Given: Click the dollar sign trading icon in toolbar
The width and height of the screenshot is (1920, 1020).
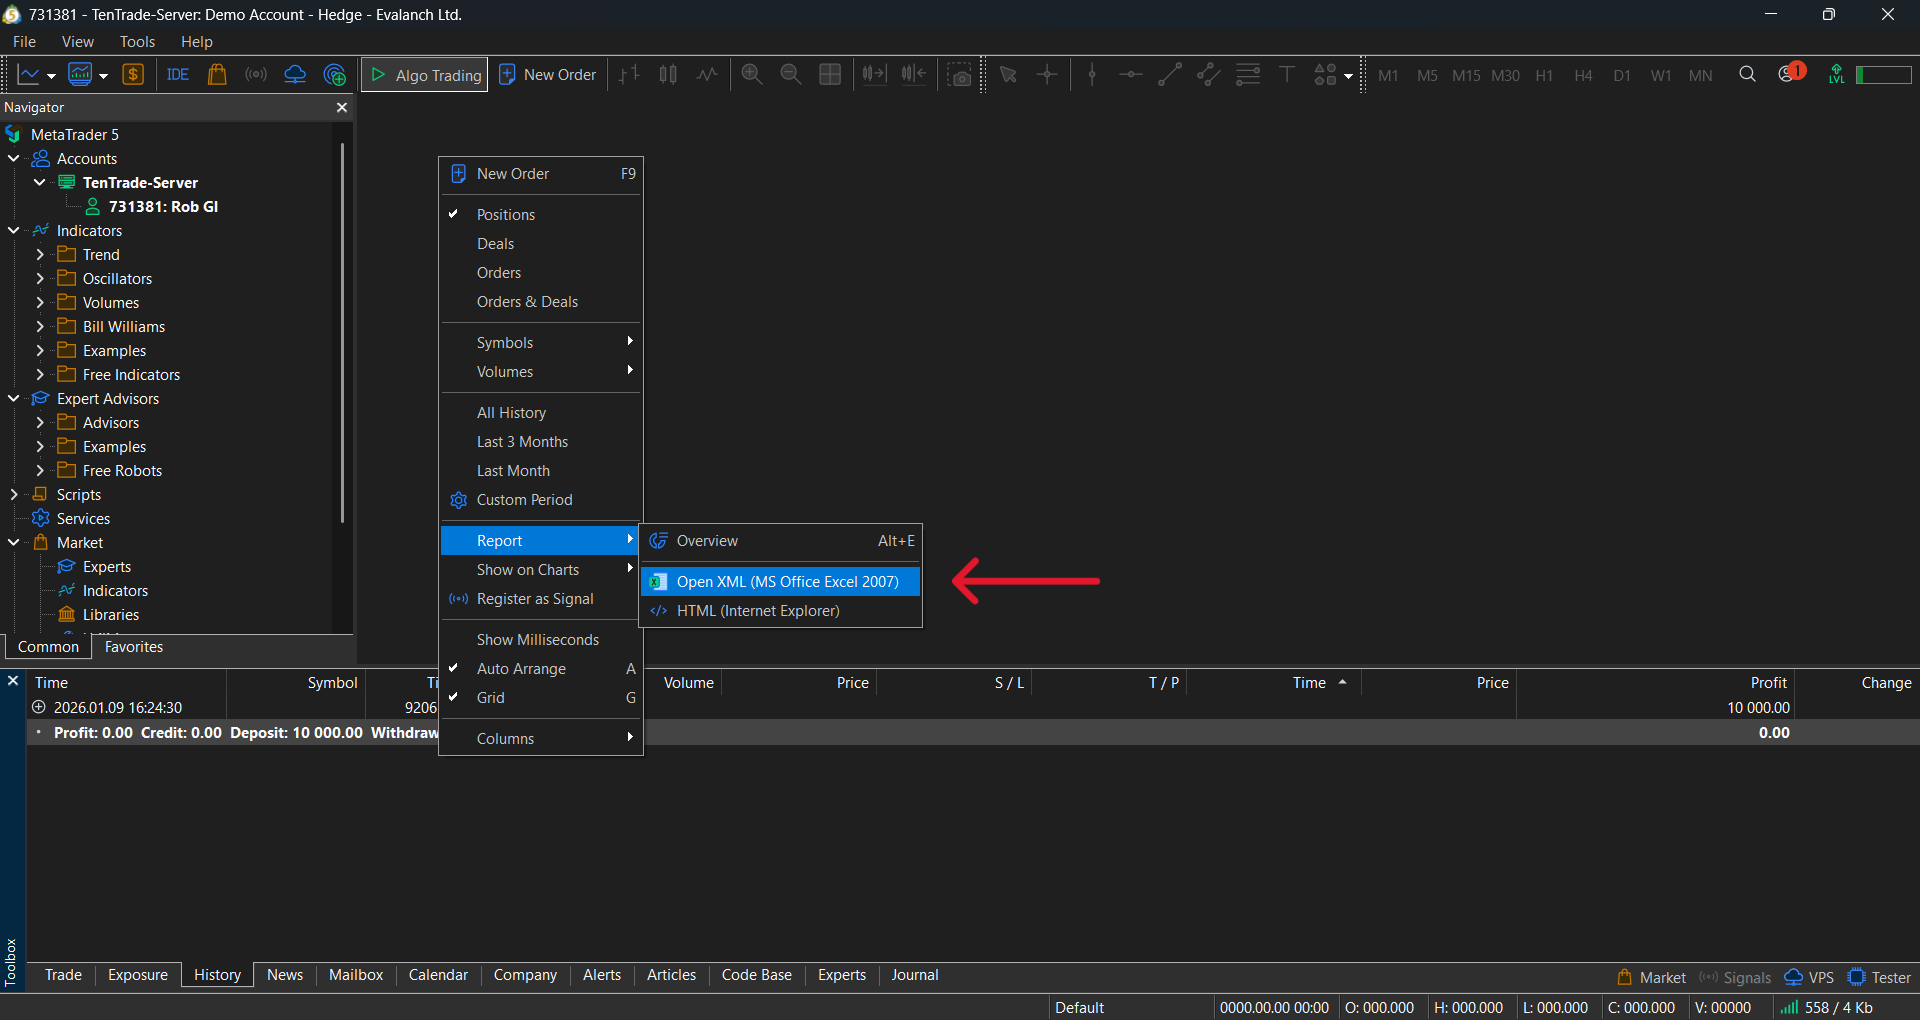Looking at the screenshot, I should [x=133, y=75].
